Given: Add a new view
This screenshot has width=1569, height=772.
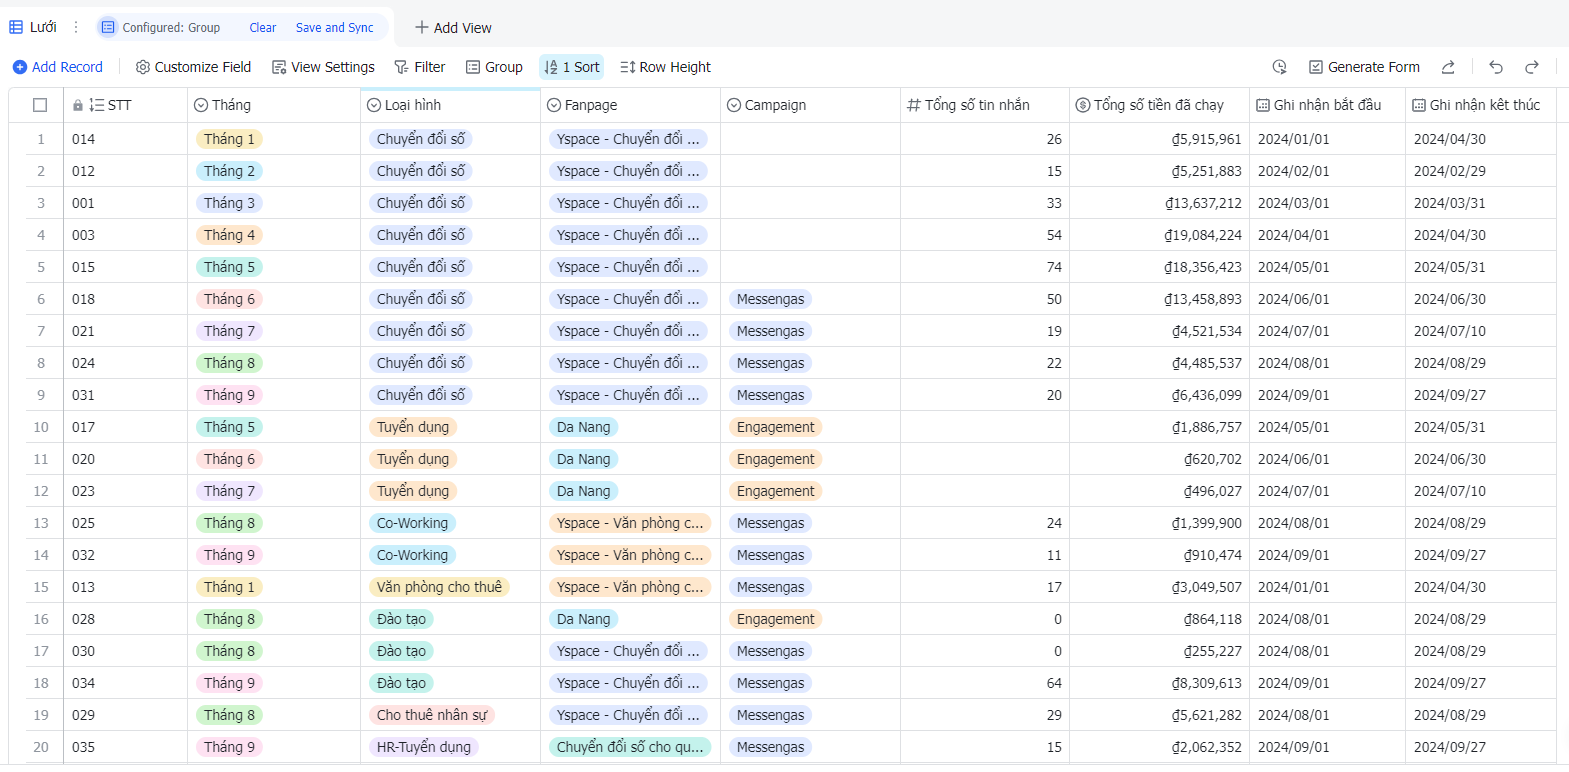Looking at the screenshot, I should click(x=453, y=27).
